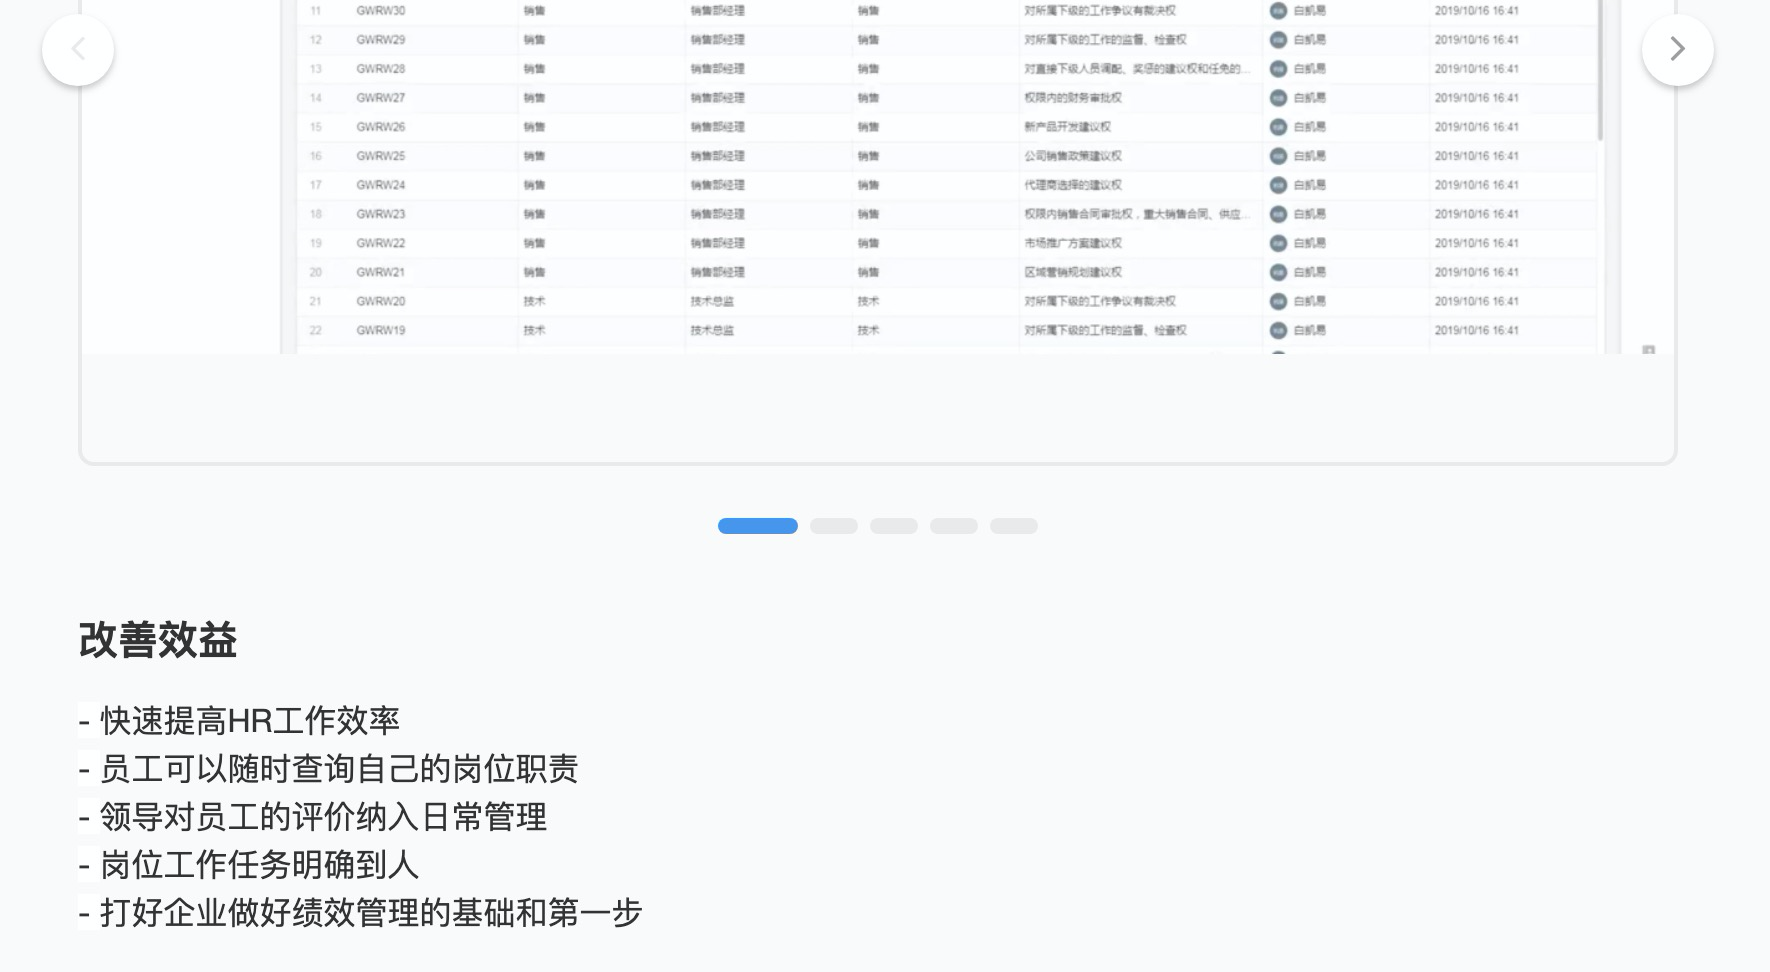Select the GWRW27 code cell

[381, 98]
